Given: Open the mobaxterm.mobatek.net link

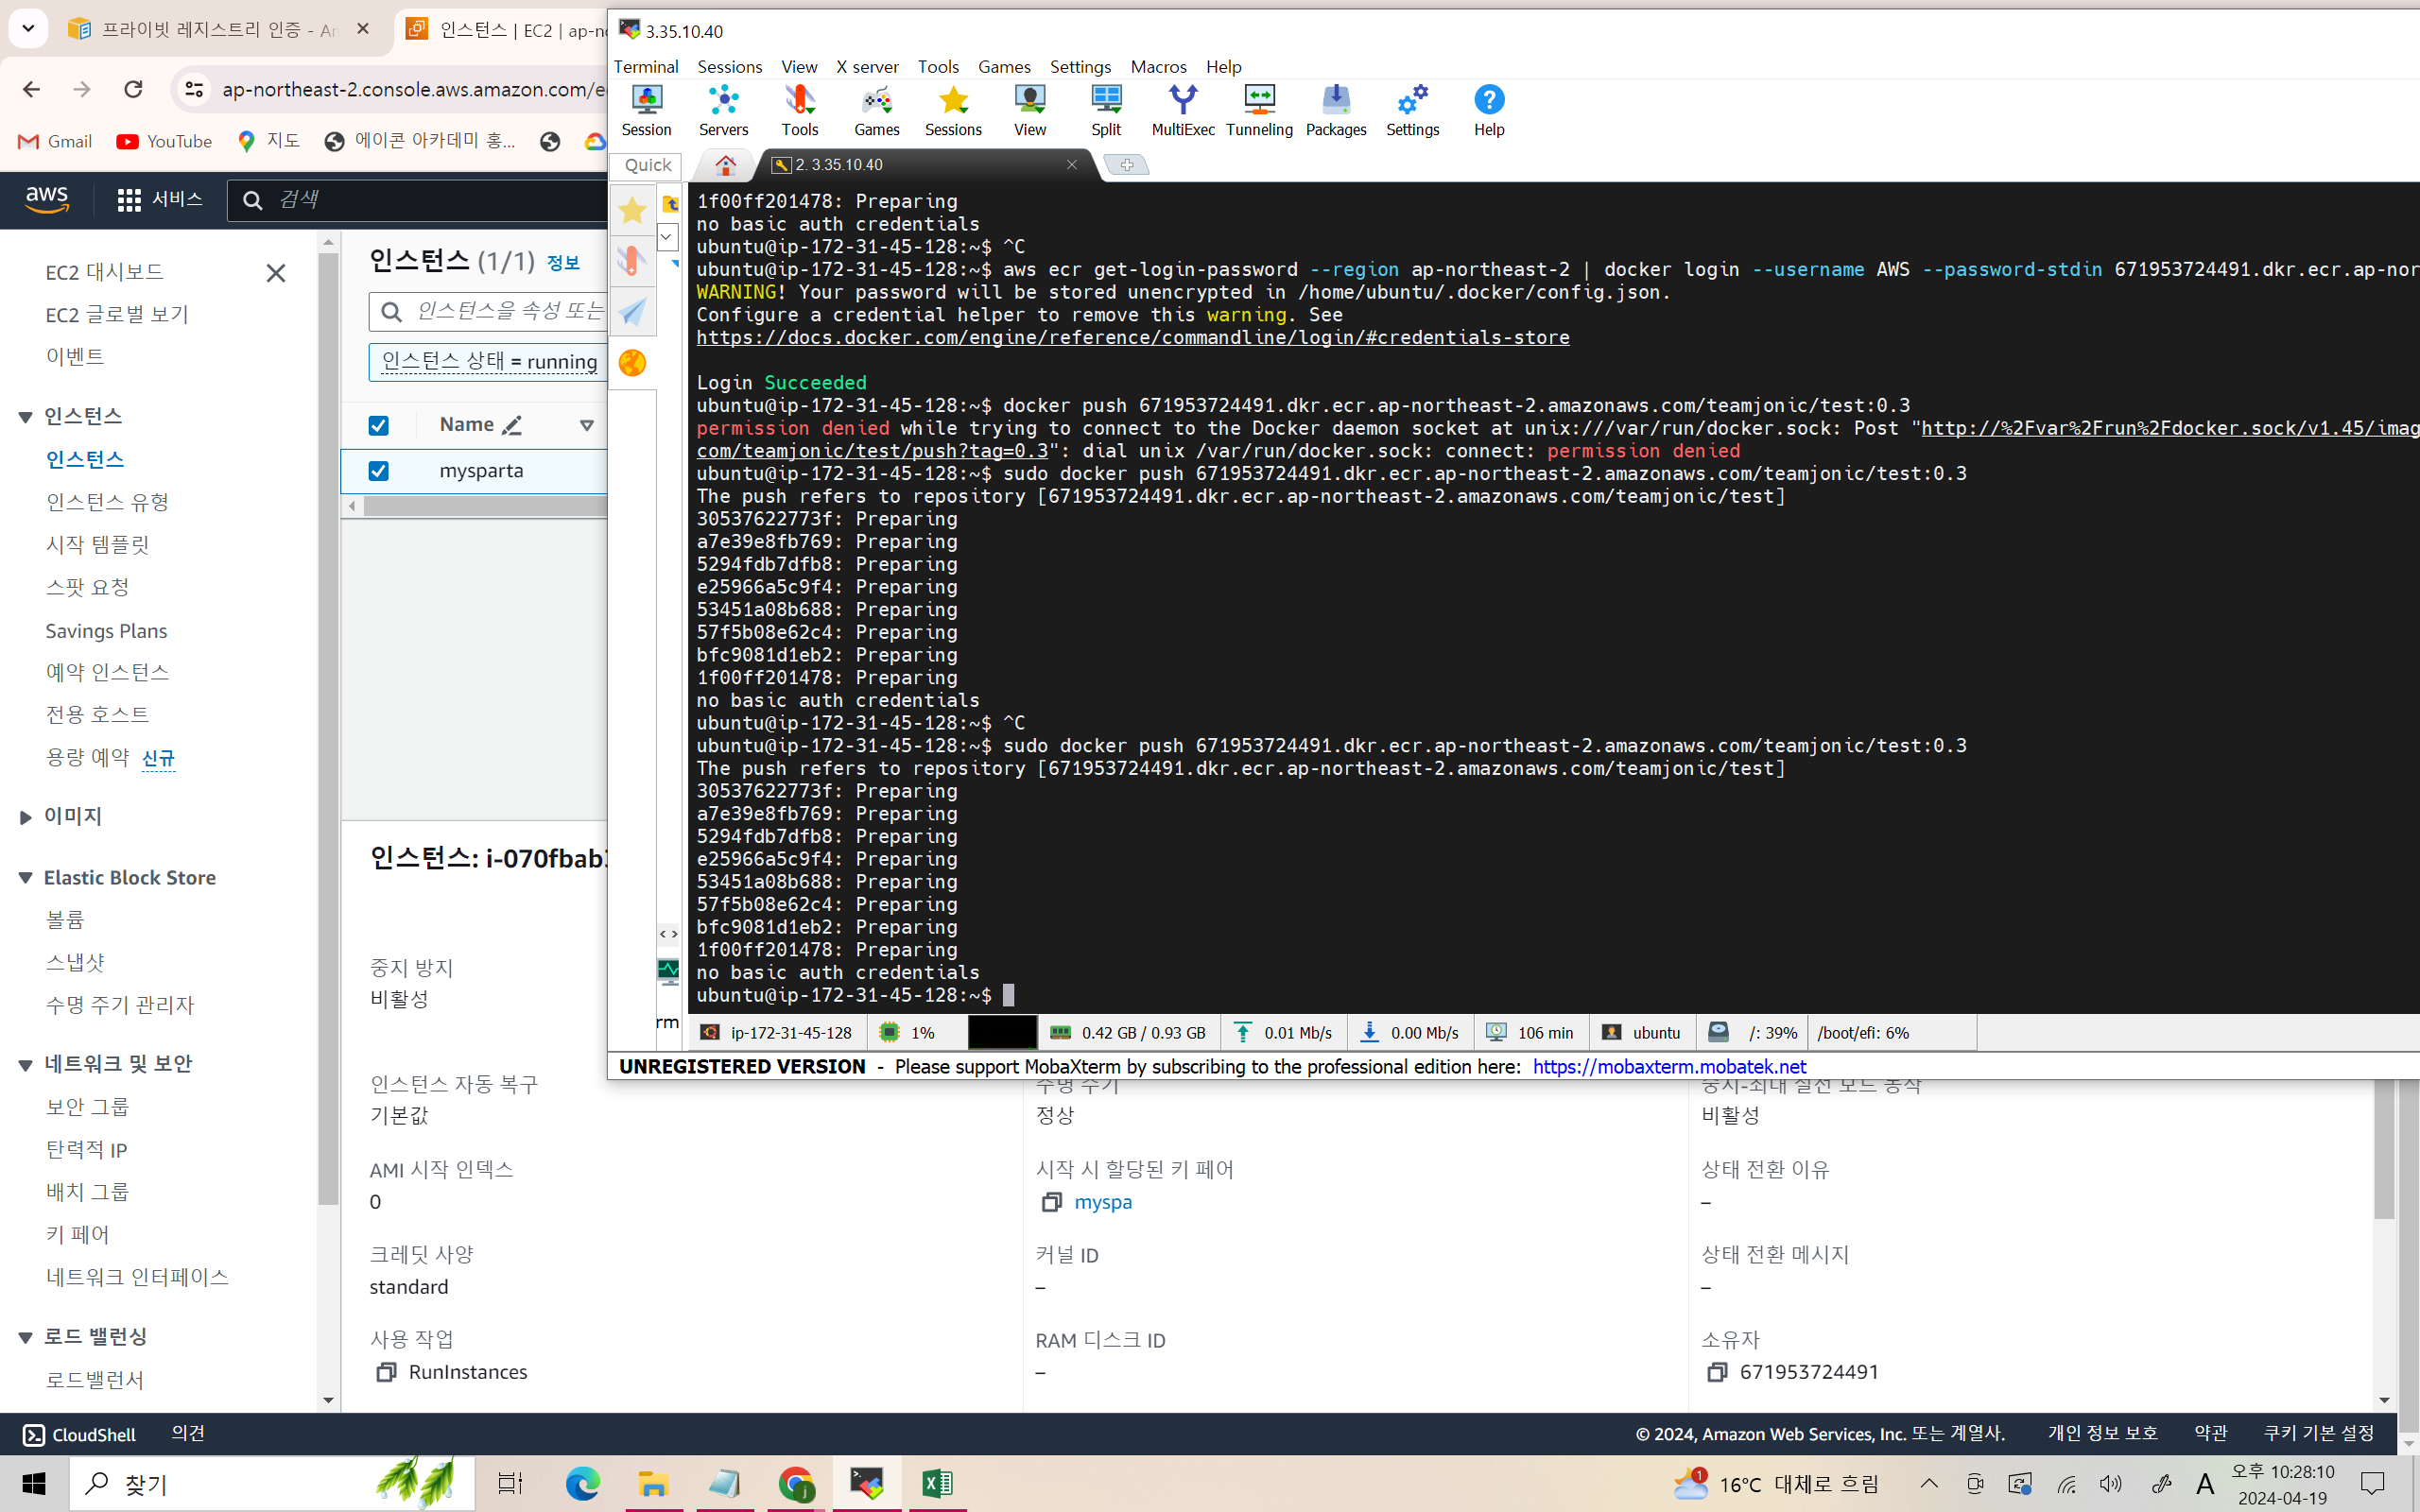Looking at the screenshot, I should 1669,1067.
